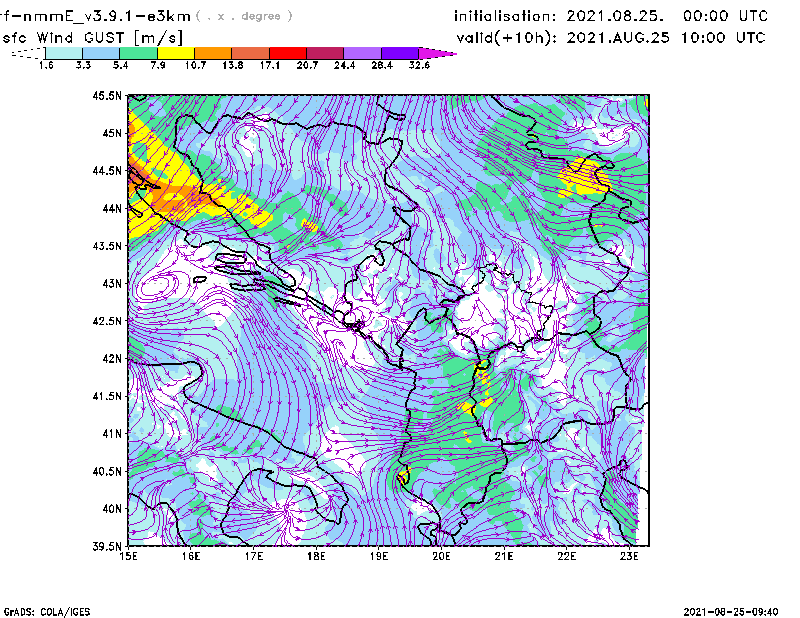Click the legend value '28.4'

coord(382,65)
